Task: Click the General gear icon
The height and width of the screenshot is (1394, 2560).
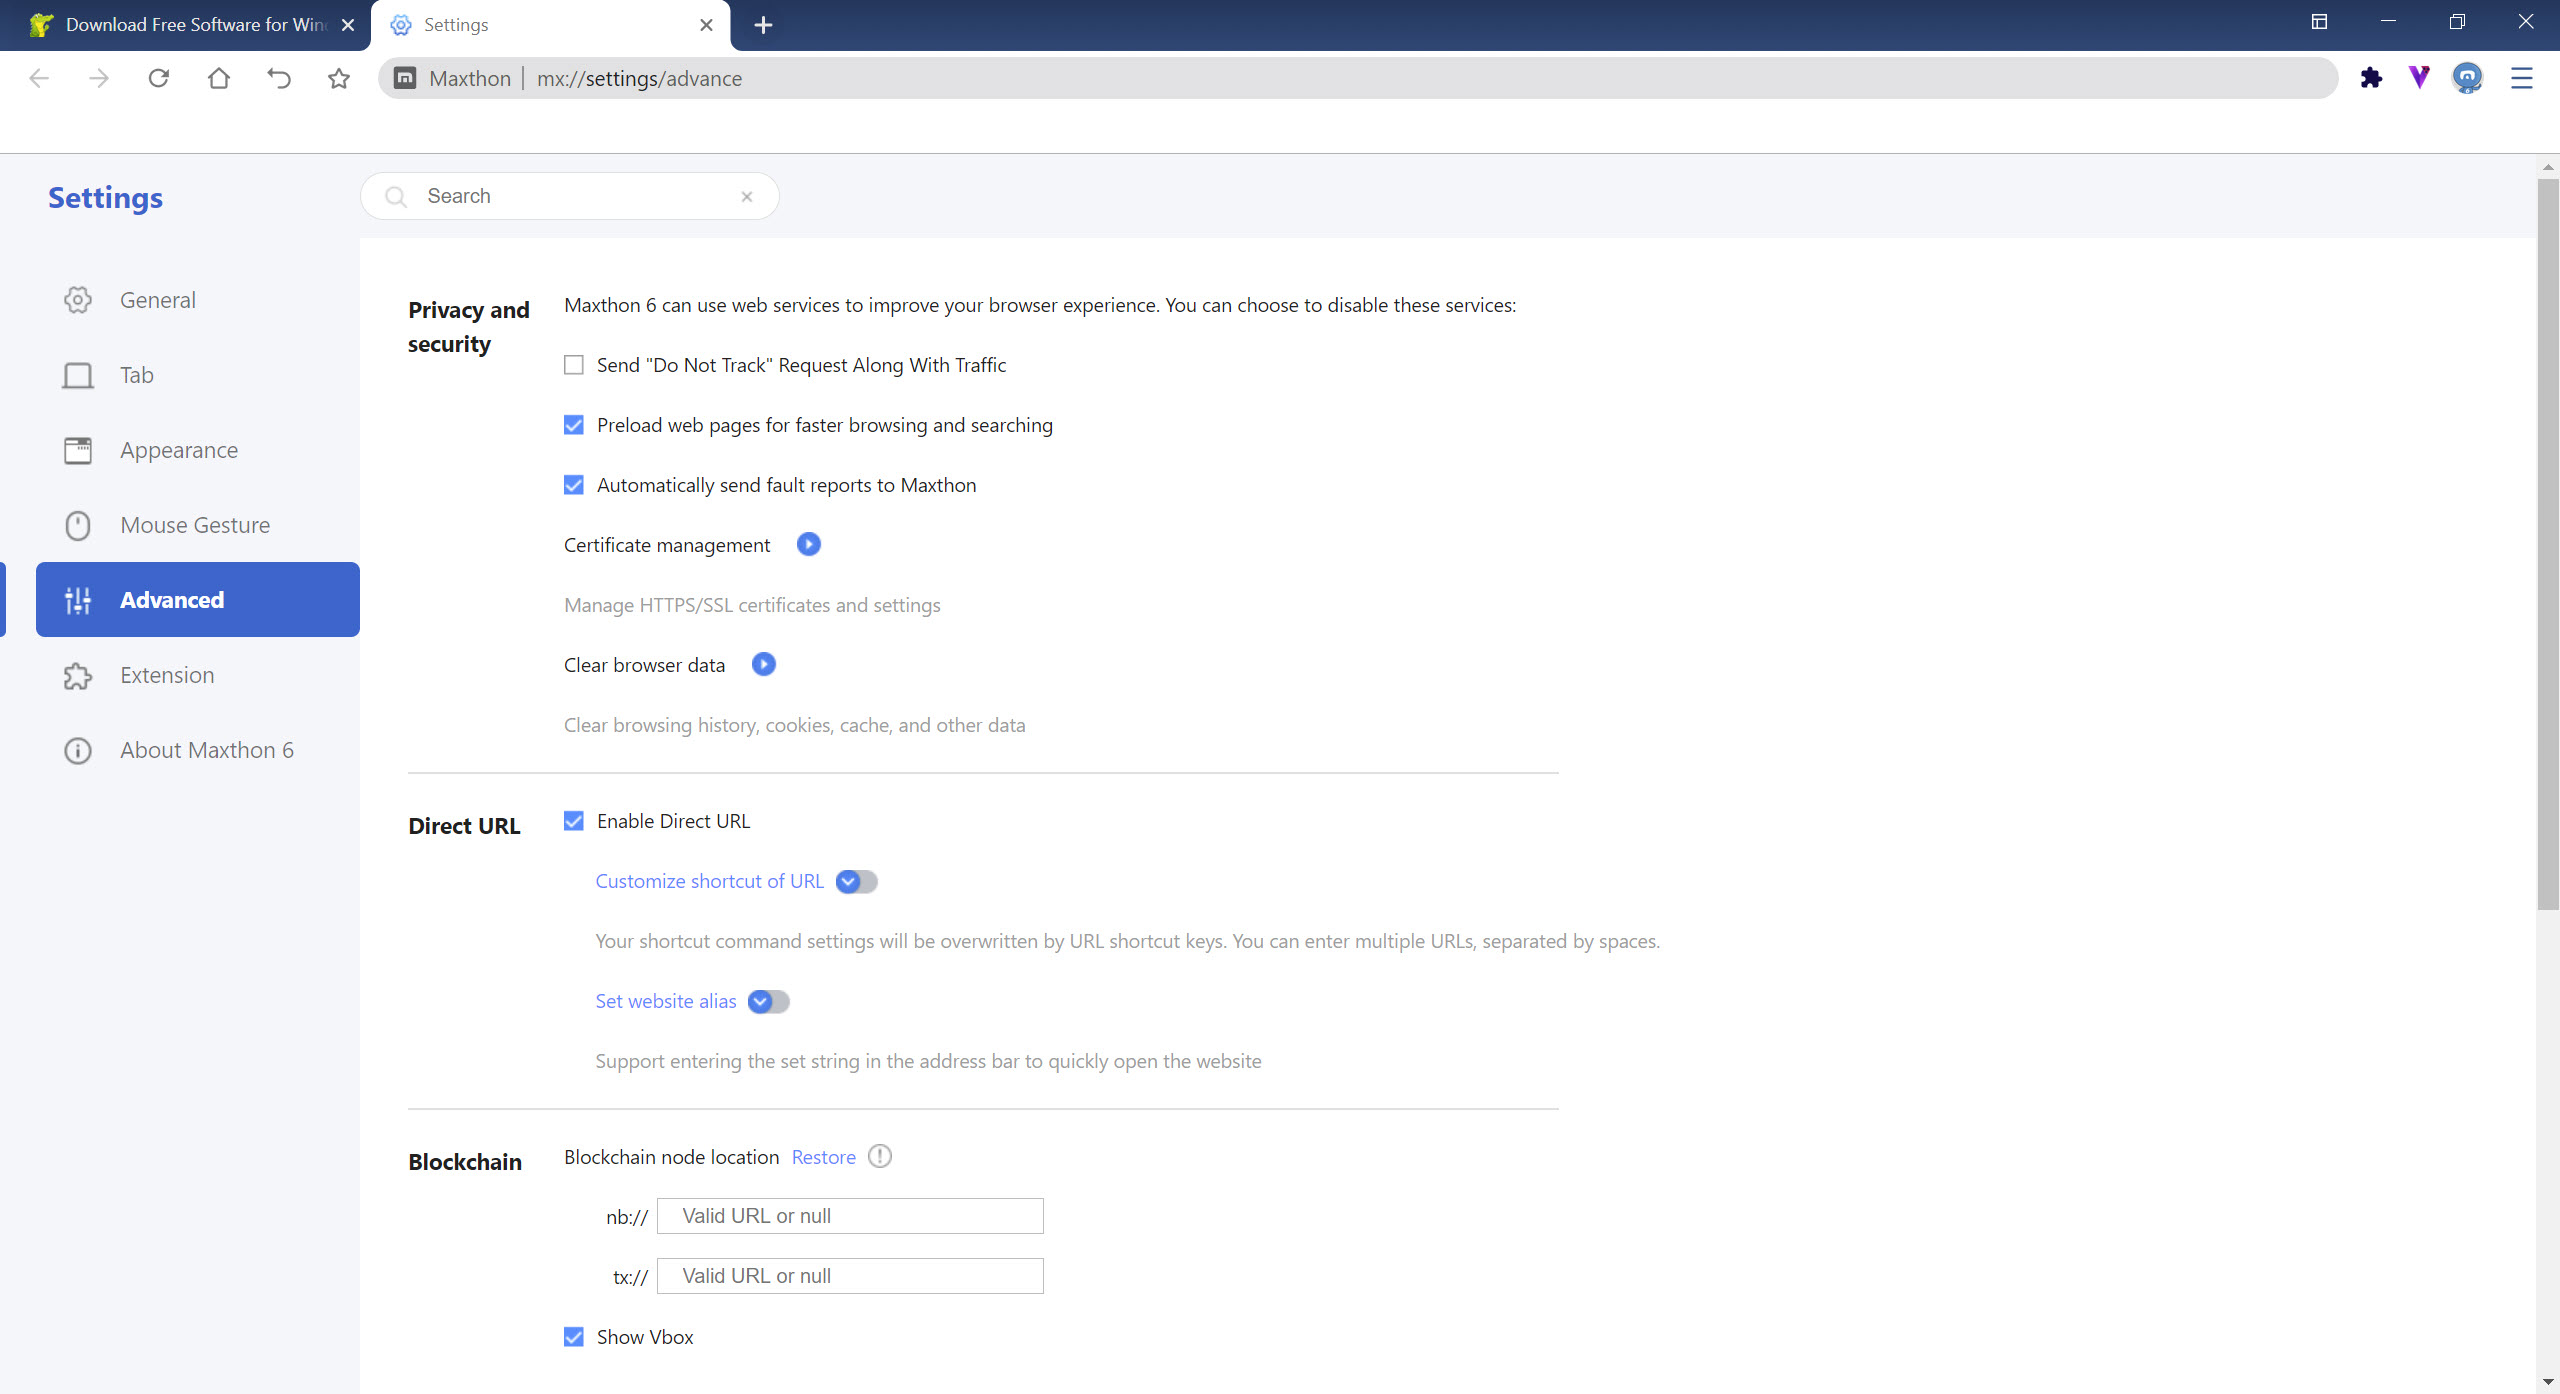Action: pos(78,300)
